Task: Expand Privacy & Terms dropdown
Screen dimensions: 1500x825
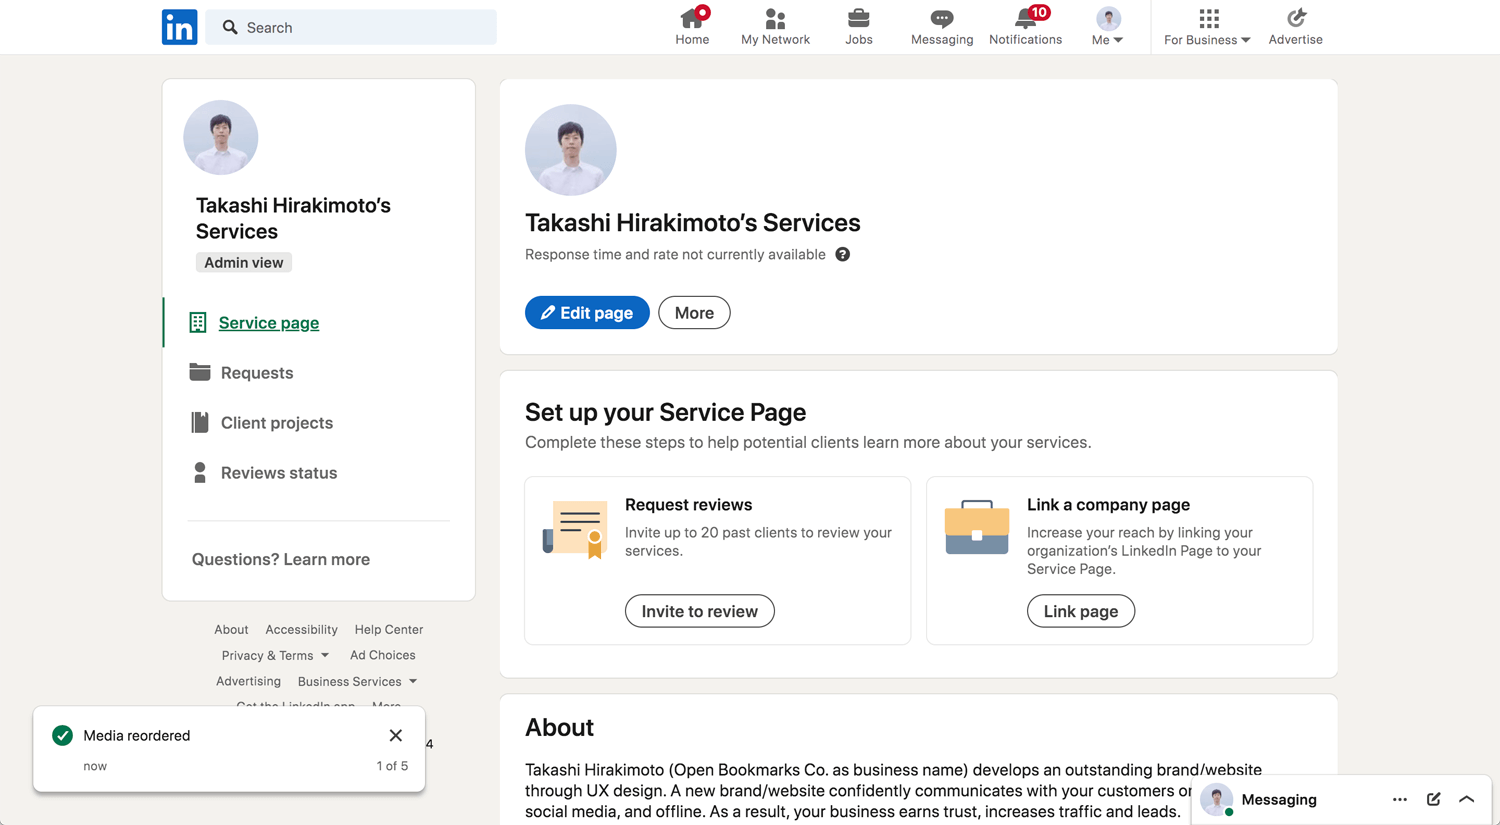Action: click(x=275, y=655)
